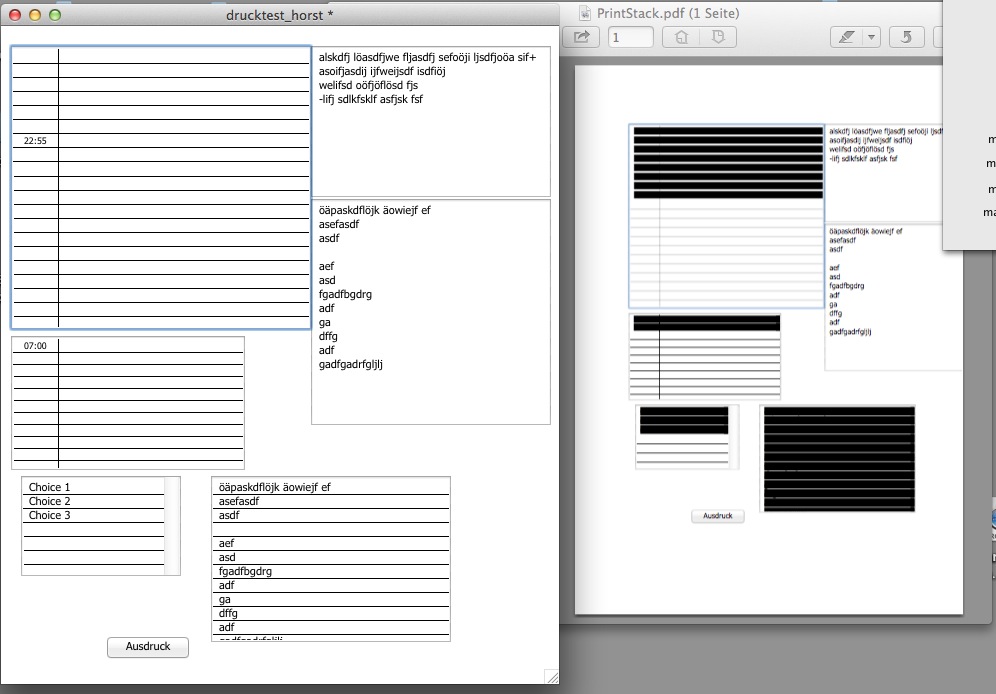Image resolution: width=996 pixels, height=694 pixels.
Task: Select the fgadfbgdrg row in bottom list
Action: coord(330,572)
